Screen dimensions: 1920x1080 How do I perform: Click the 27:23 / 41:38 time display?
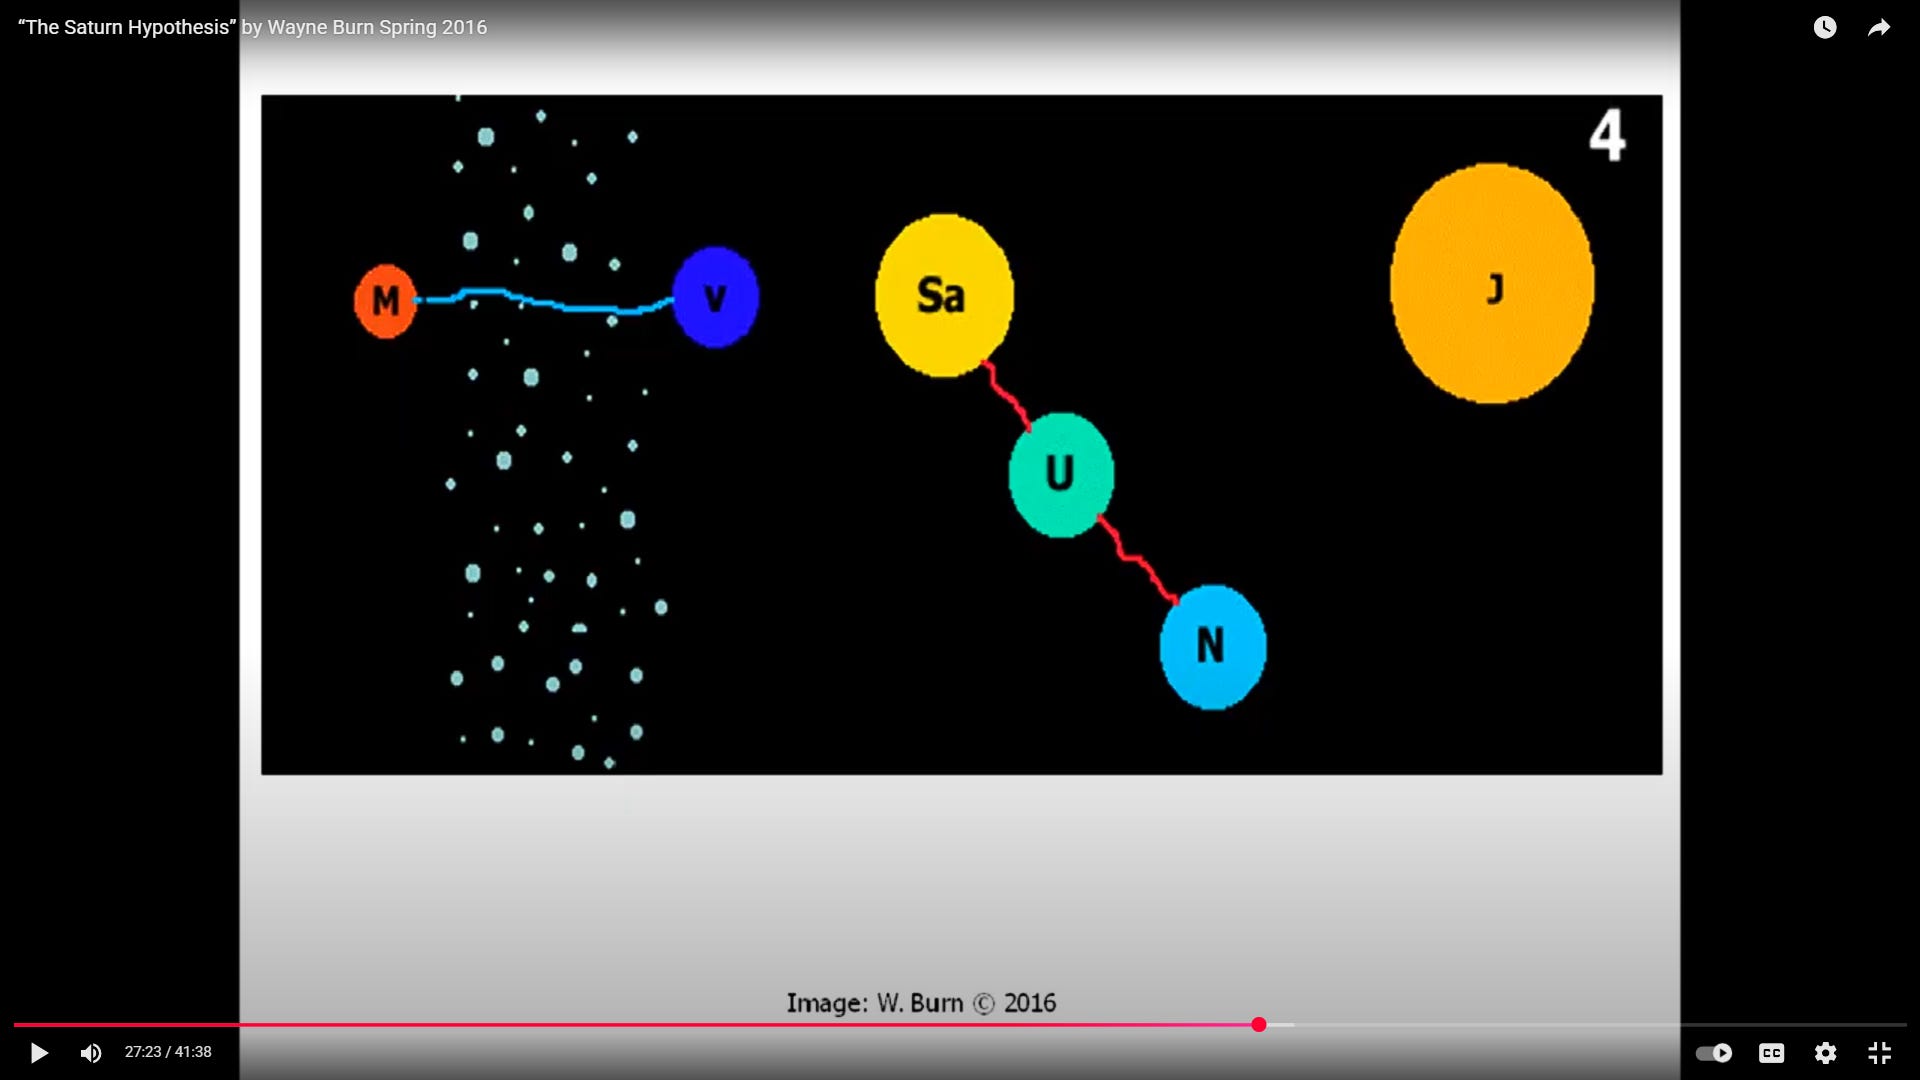168,1052
